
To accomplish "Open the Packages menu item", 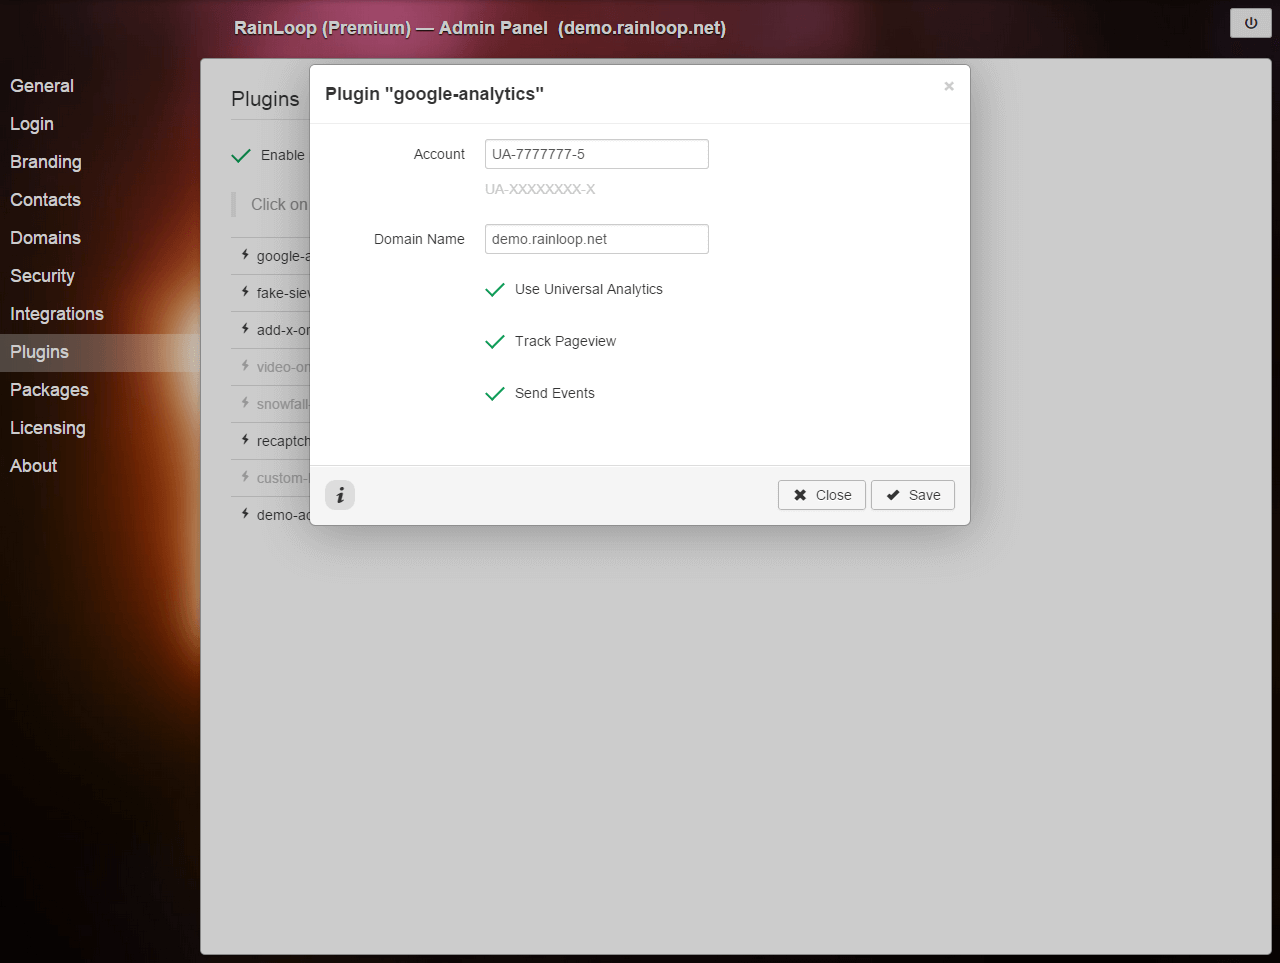I will [49, 390].
